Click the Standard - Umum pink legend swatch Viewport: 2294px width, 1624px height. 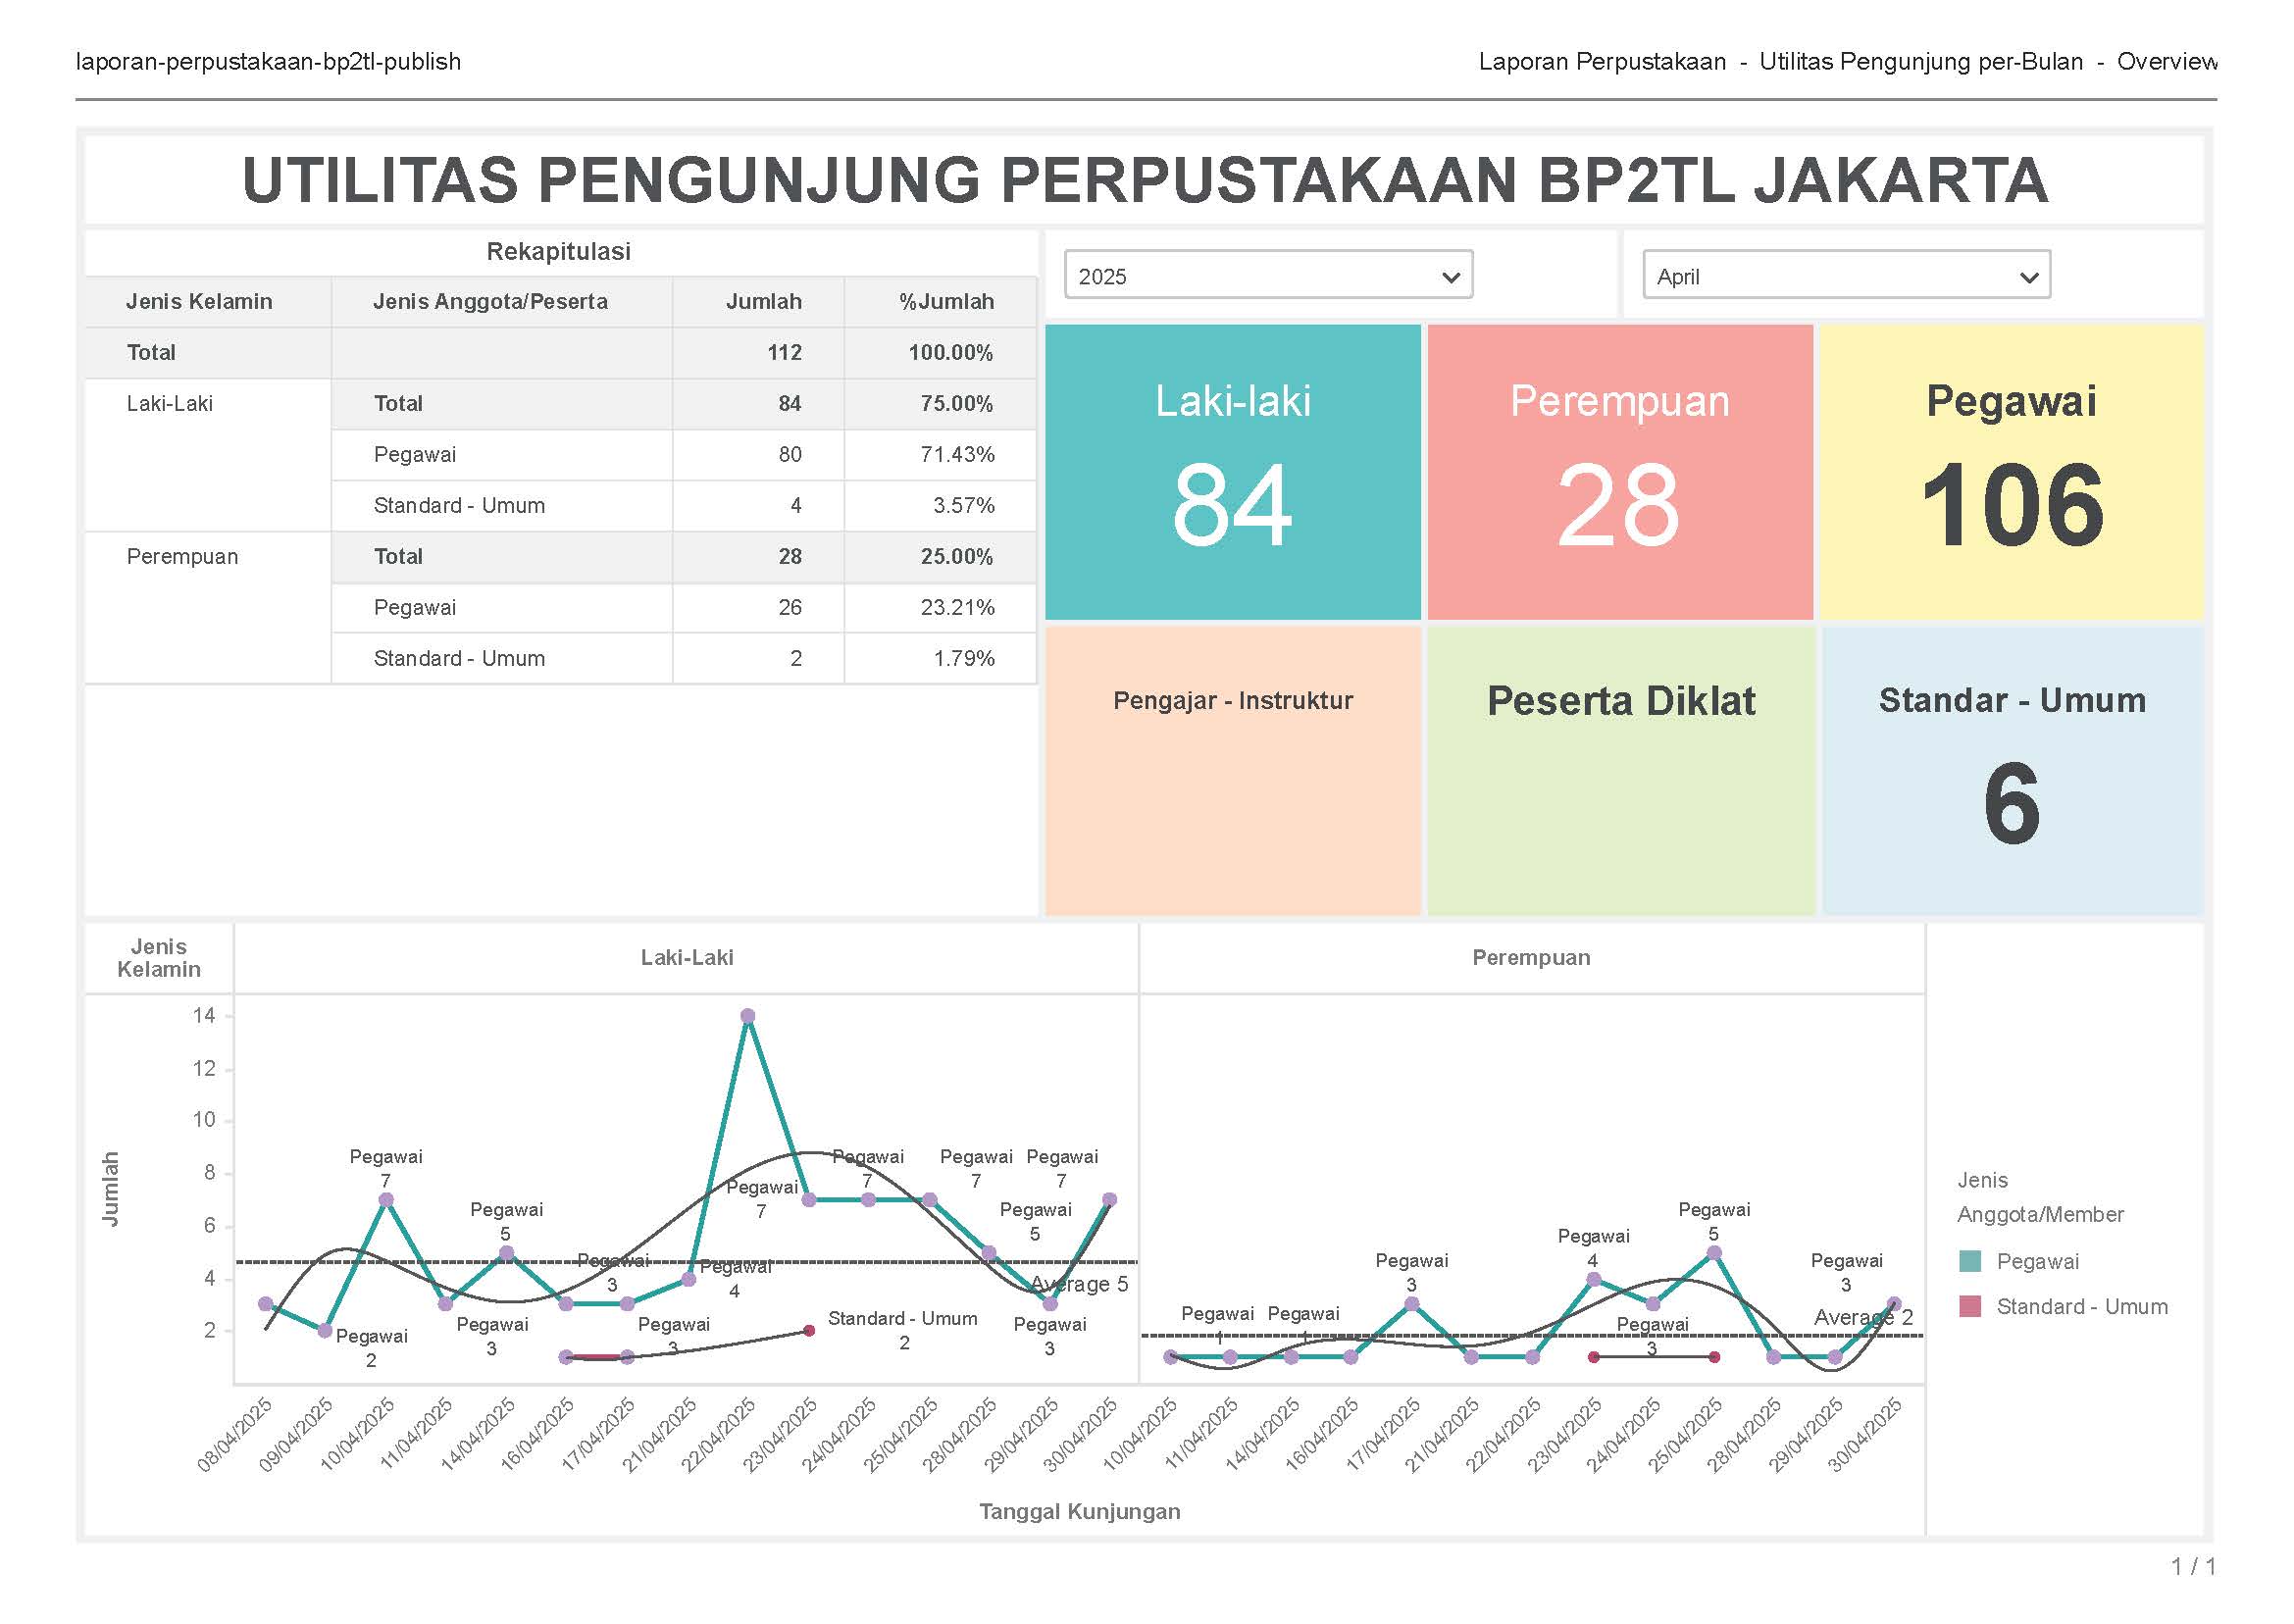(x=1969, y=1306)
